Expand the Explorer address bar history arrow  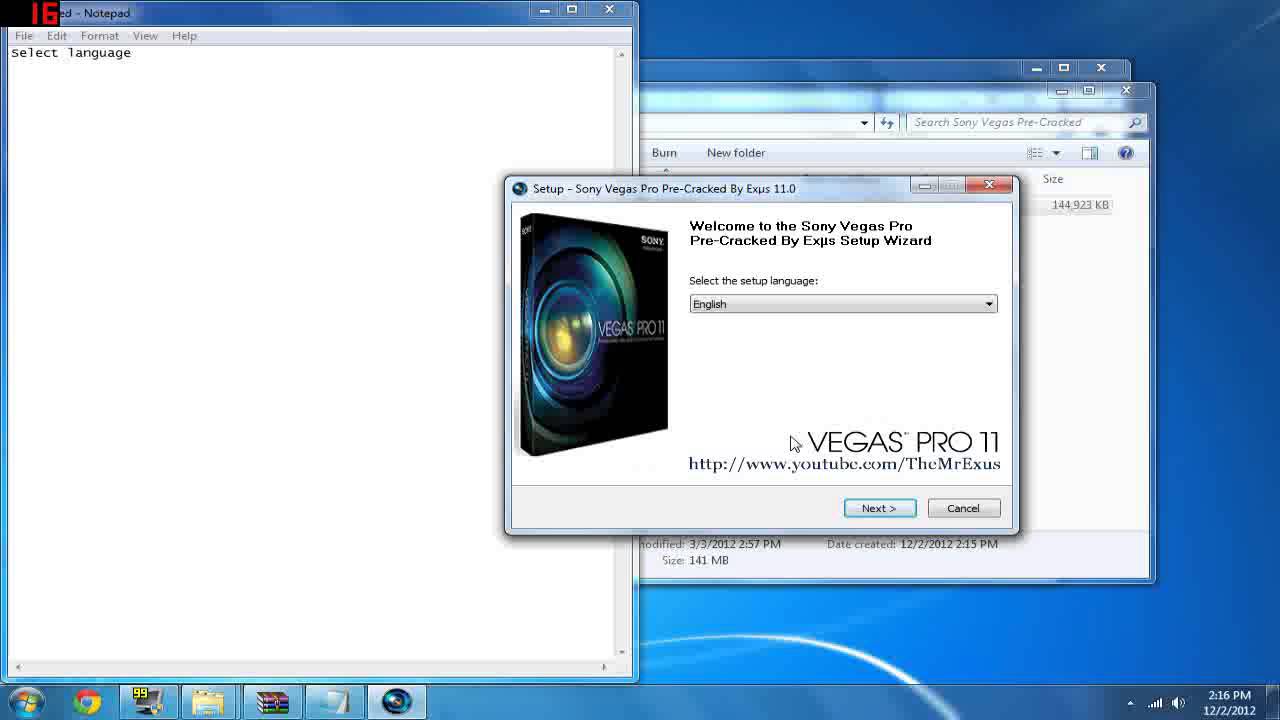point(864,123)
